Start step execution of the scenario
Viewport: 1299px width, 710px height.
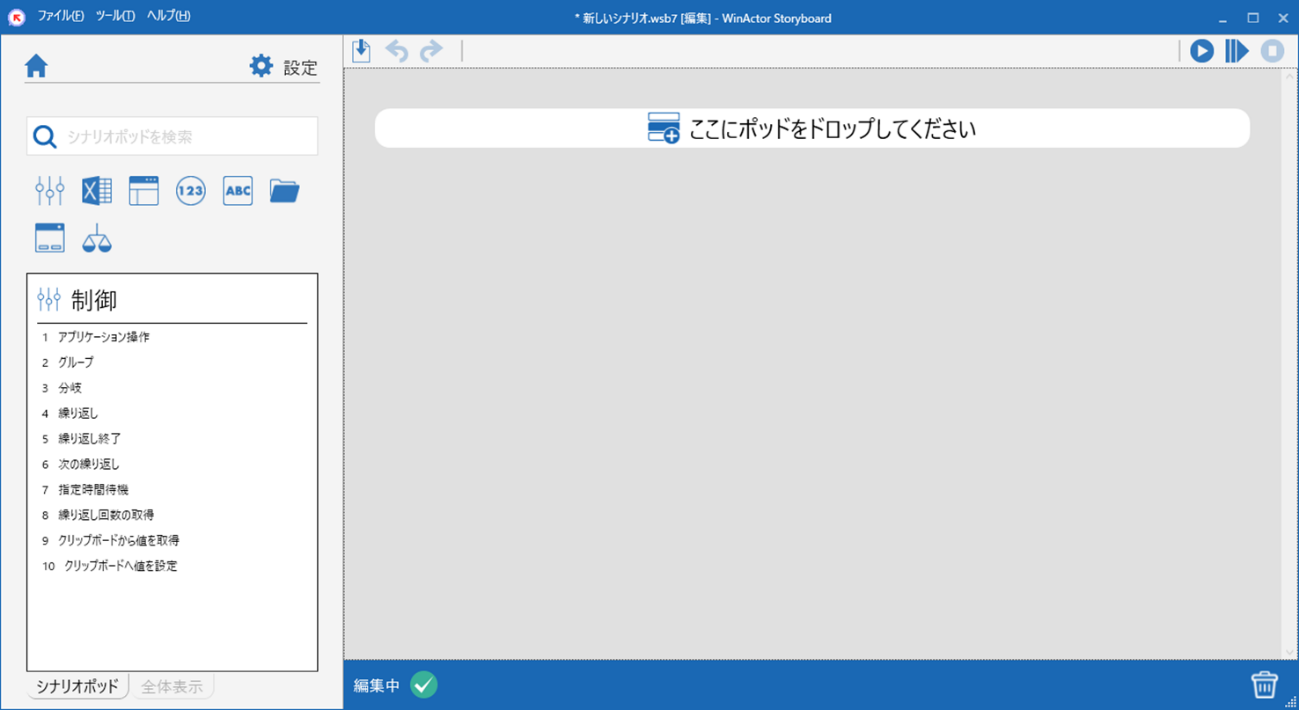pyautogui.click(x=1237, y=50)
